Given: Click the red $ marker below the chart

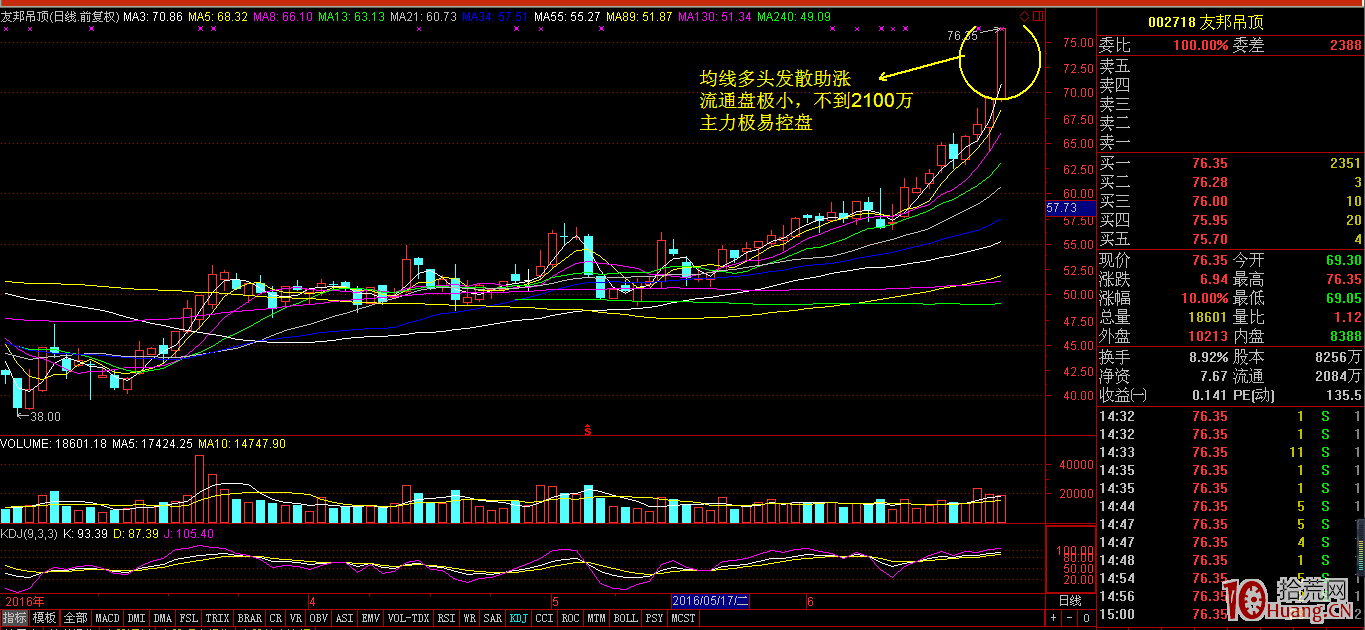Looking at the screenshot, I should pos(588,430).
